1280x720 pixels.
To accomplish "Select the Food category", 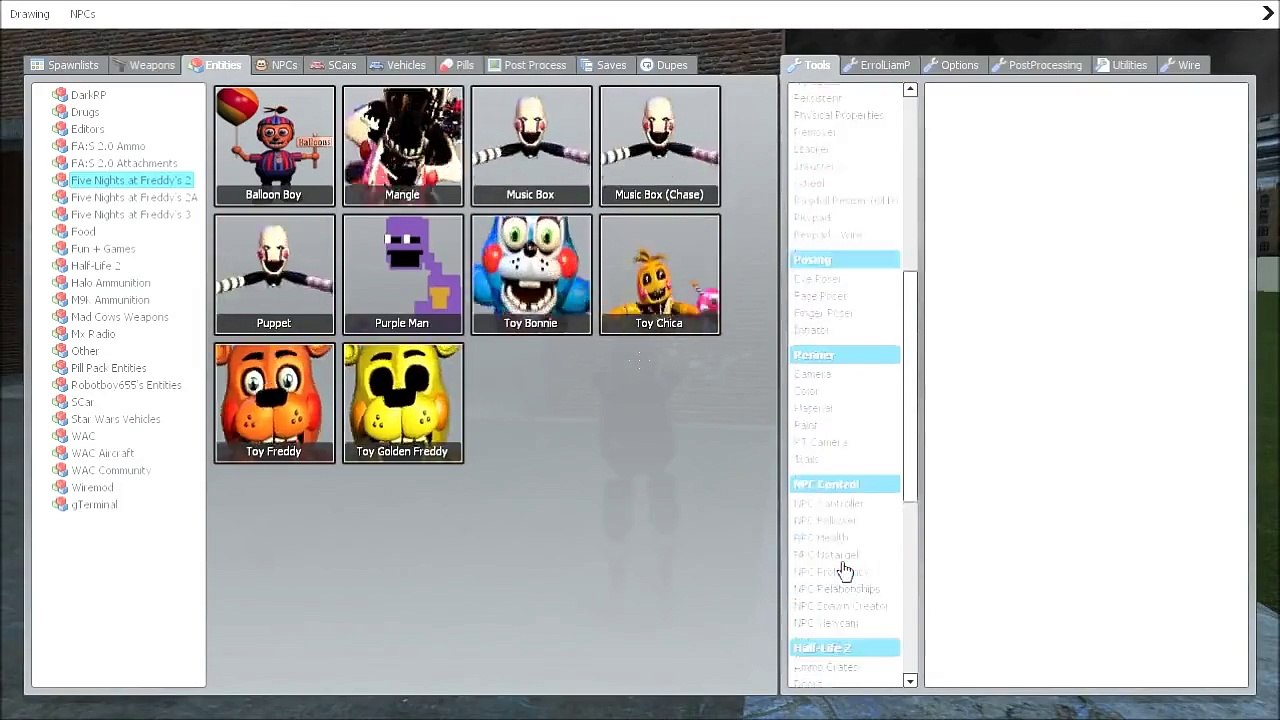I will (x=83, y=231).
